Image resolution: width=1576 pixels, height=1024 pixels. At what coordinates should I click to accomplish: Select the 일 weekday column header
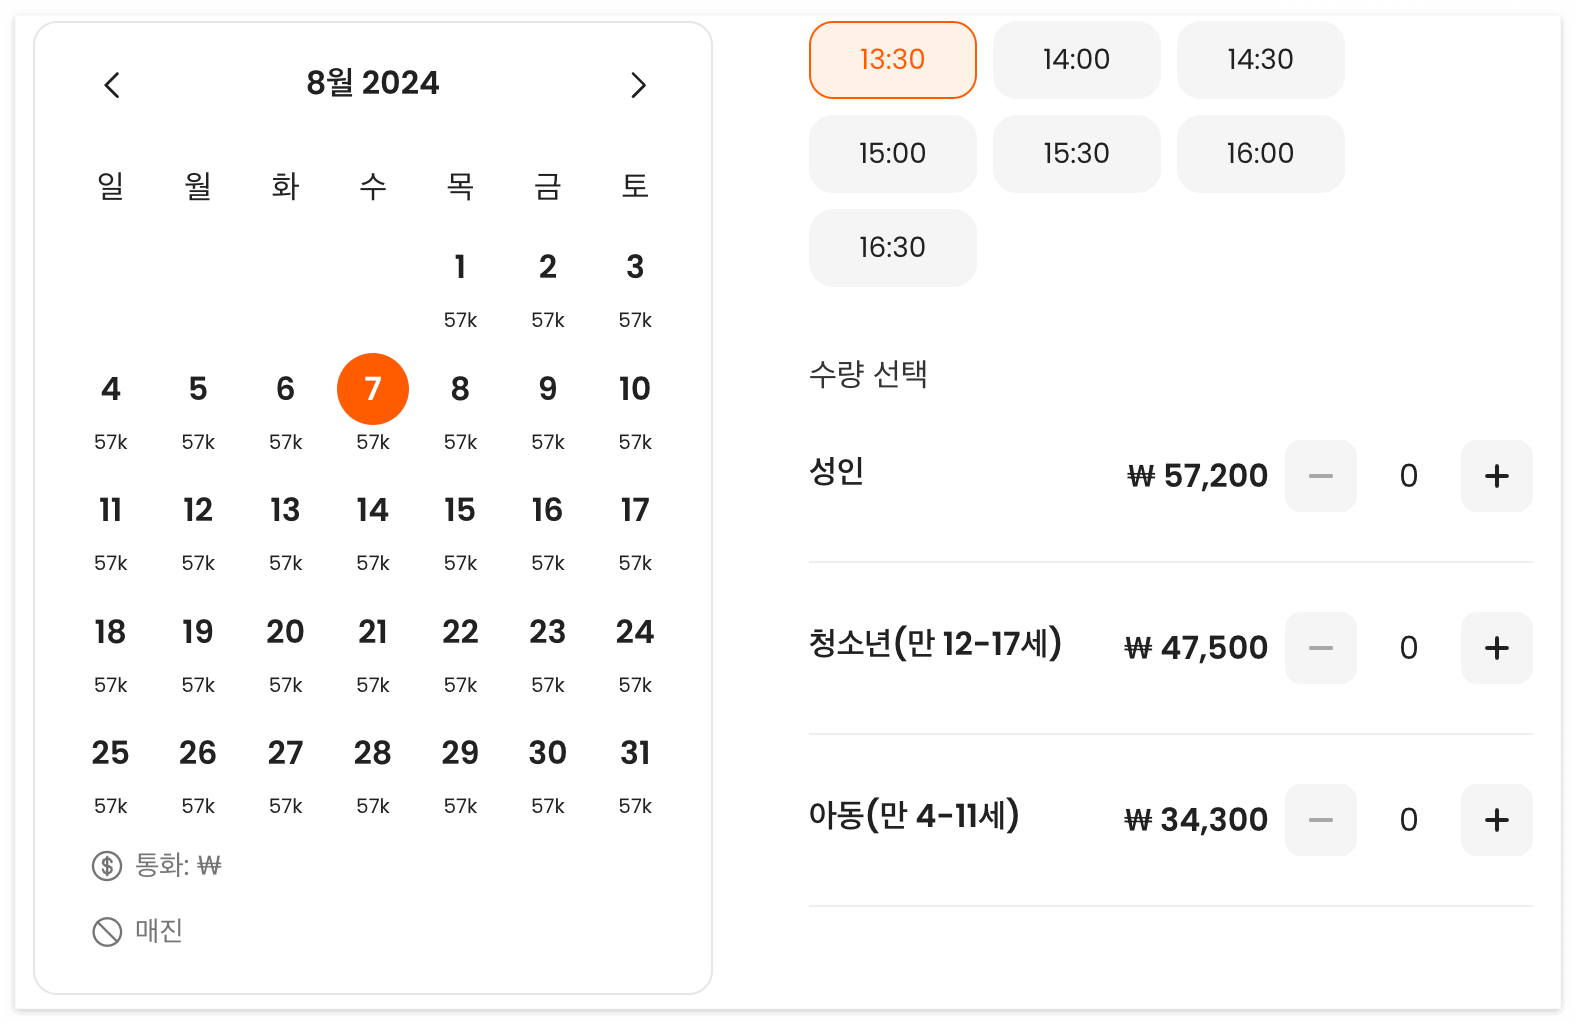111,186
